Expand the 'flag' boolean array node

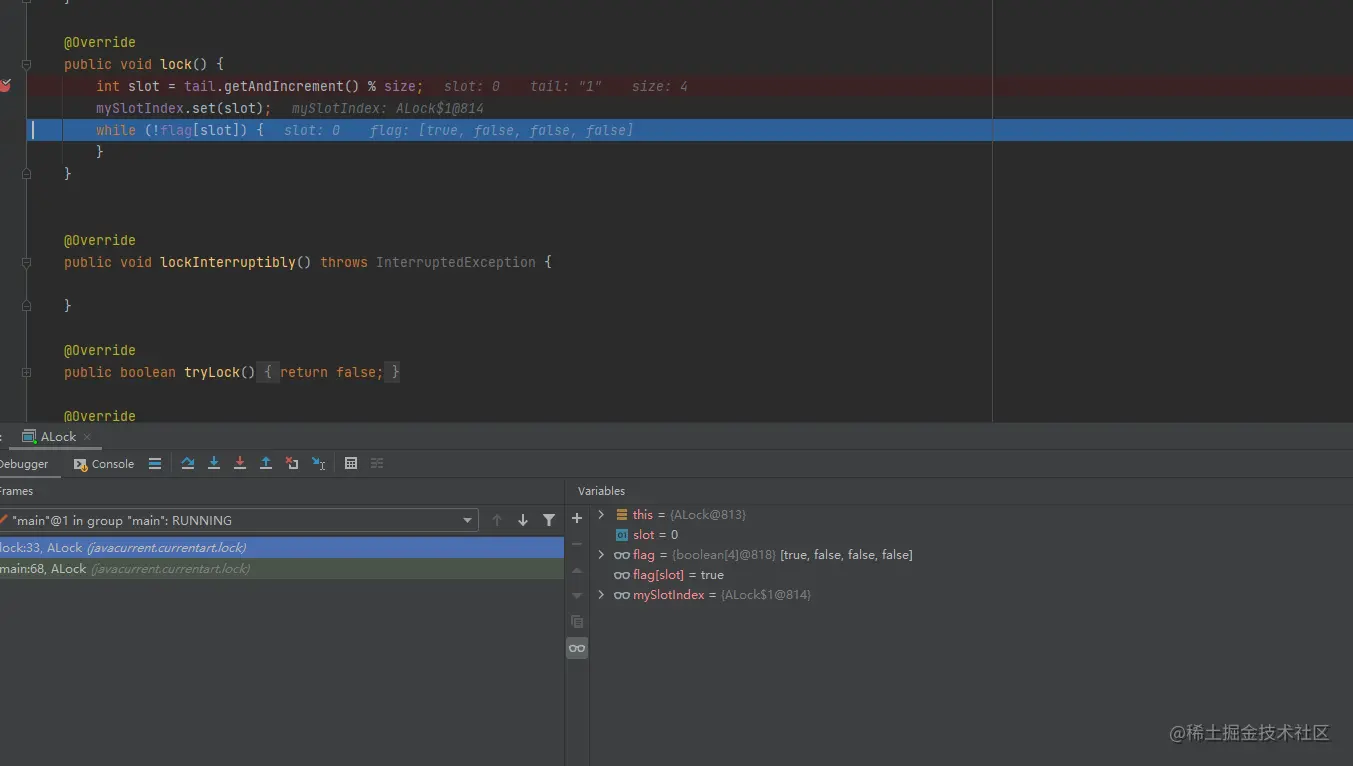(x=601, y=554)
